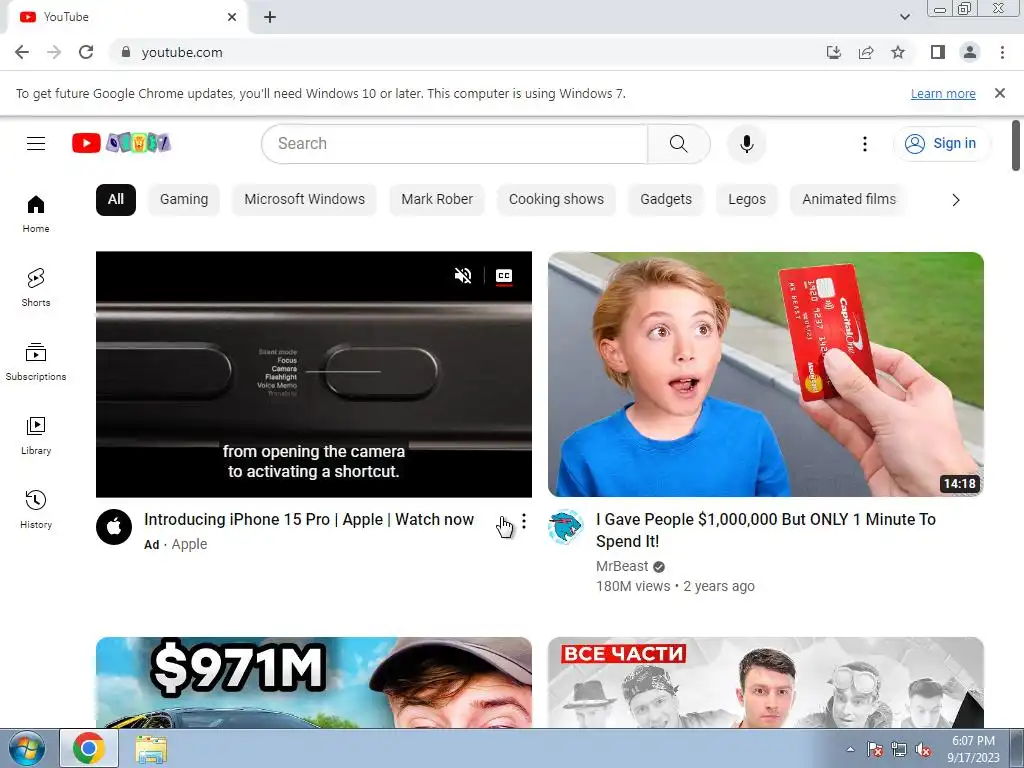Open the Chrome three-dot menu

point(1002,52)
